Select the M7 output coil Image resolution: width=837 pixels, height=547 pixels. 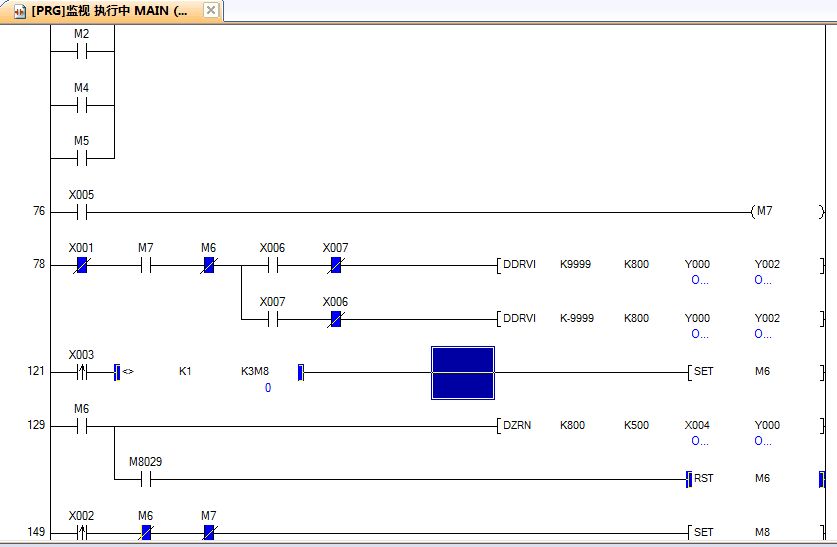click(x=788, y=211)
